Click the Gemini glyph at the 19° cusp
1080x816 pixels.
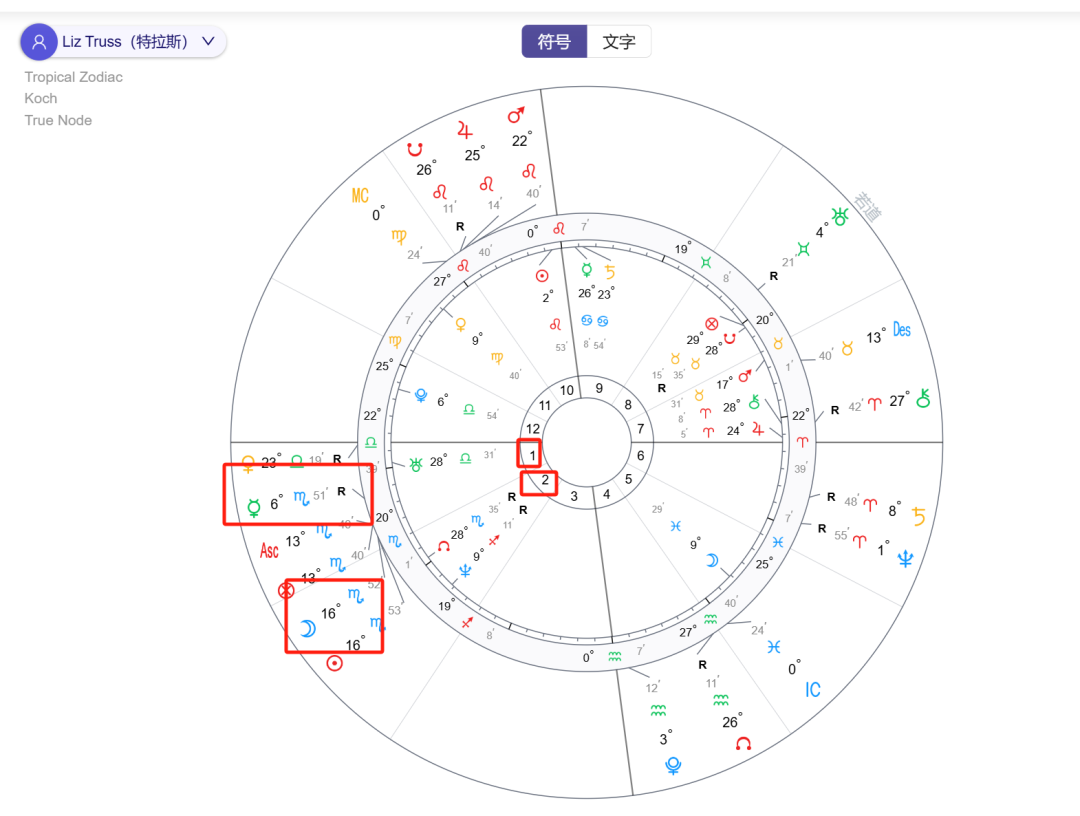coord(705,262)
